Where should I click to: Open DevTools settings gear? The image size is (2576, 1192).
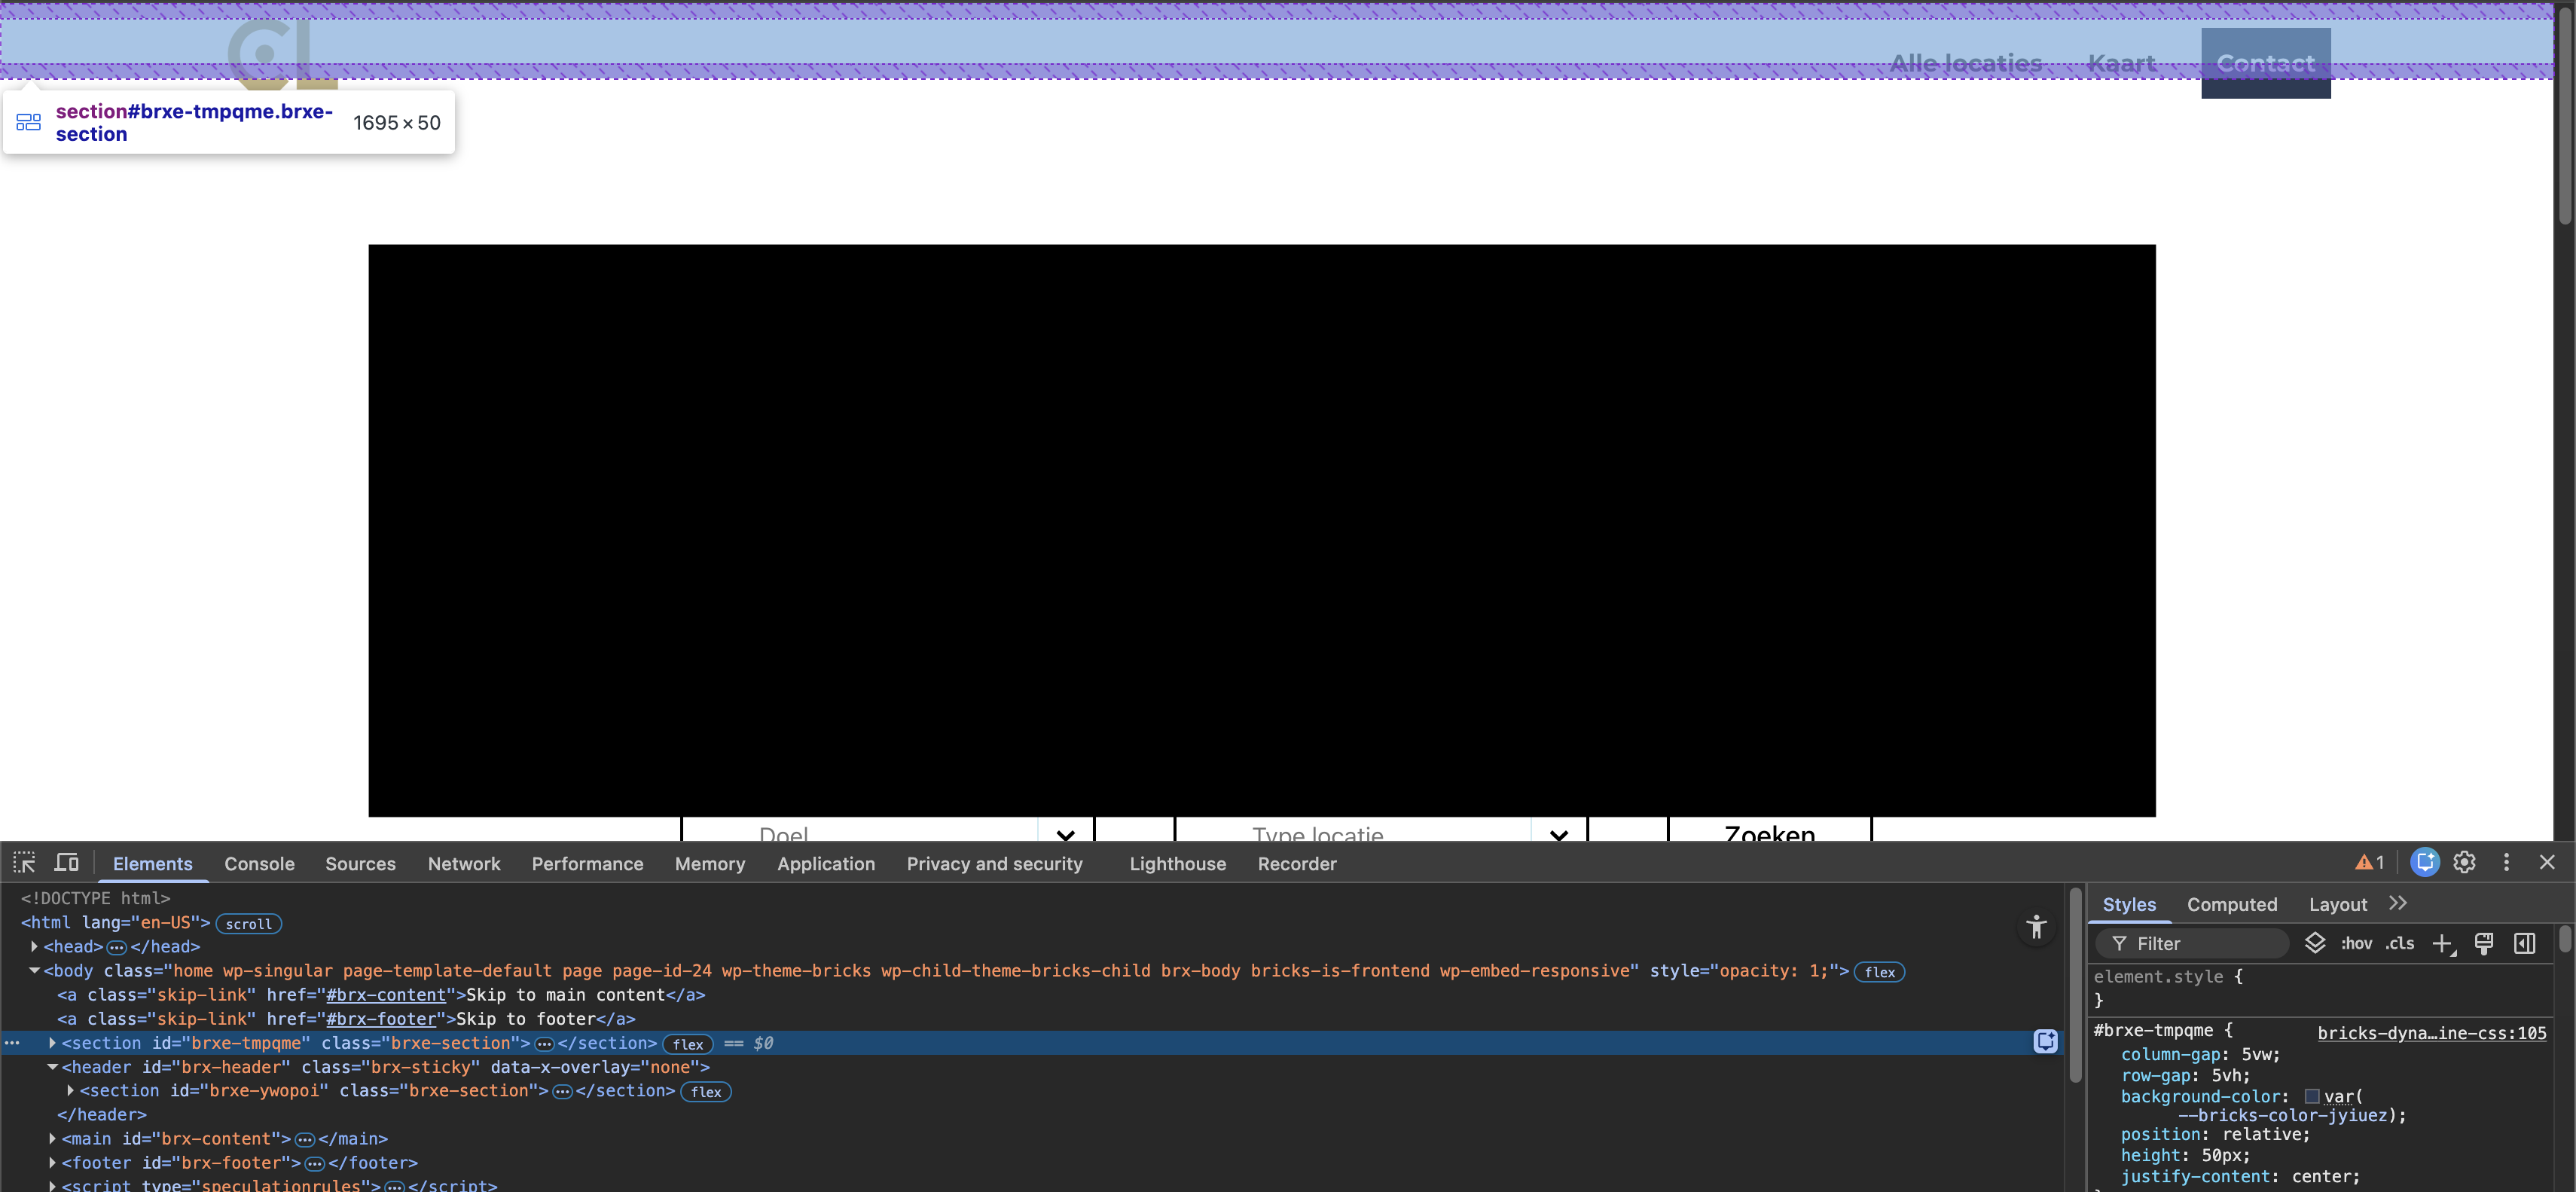(2464, 862)
